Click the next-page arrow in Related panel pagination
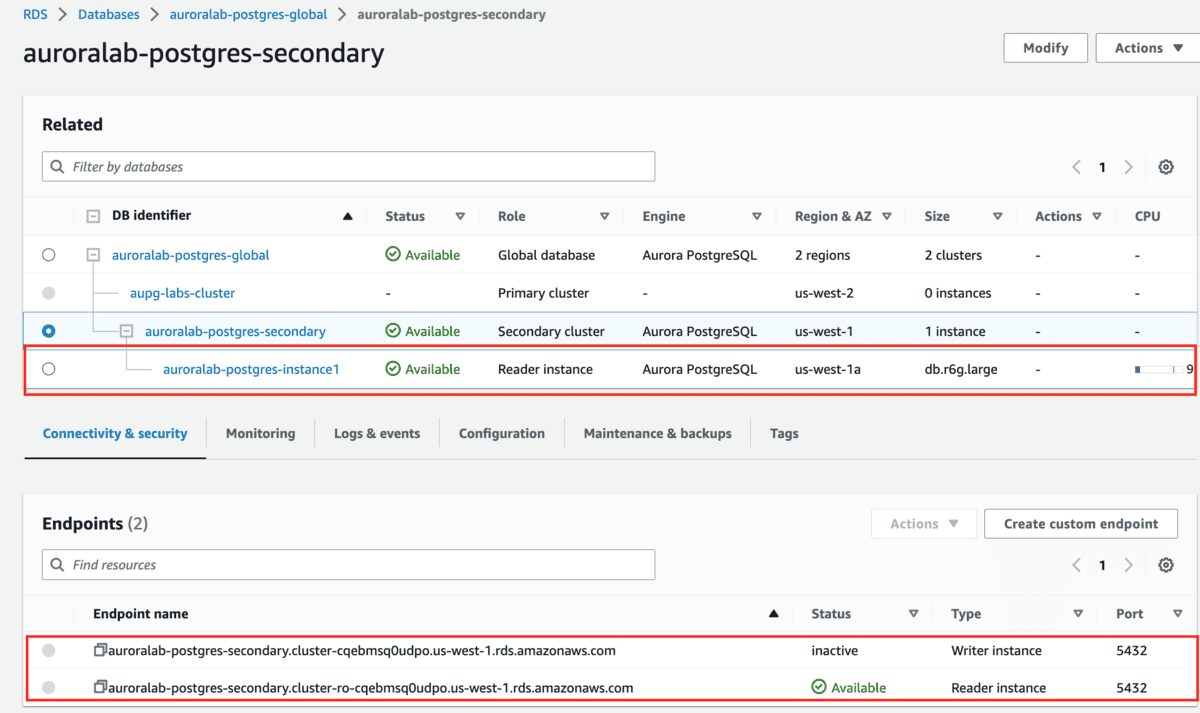 (1128, 167)
